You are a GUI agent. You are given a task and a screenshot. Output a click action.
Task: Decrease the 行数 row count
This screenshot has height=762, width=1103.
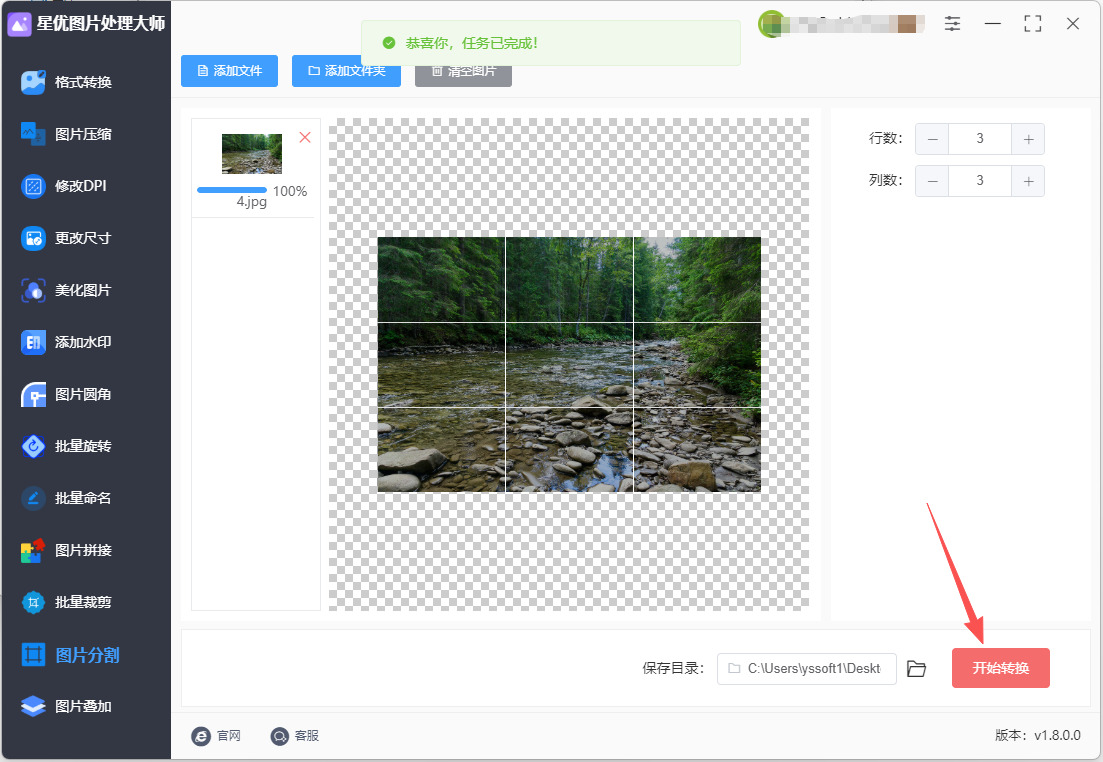(932, 139)
